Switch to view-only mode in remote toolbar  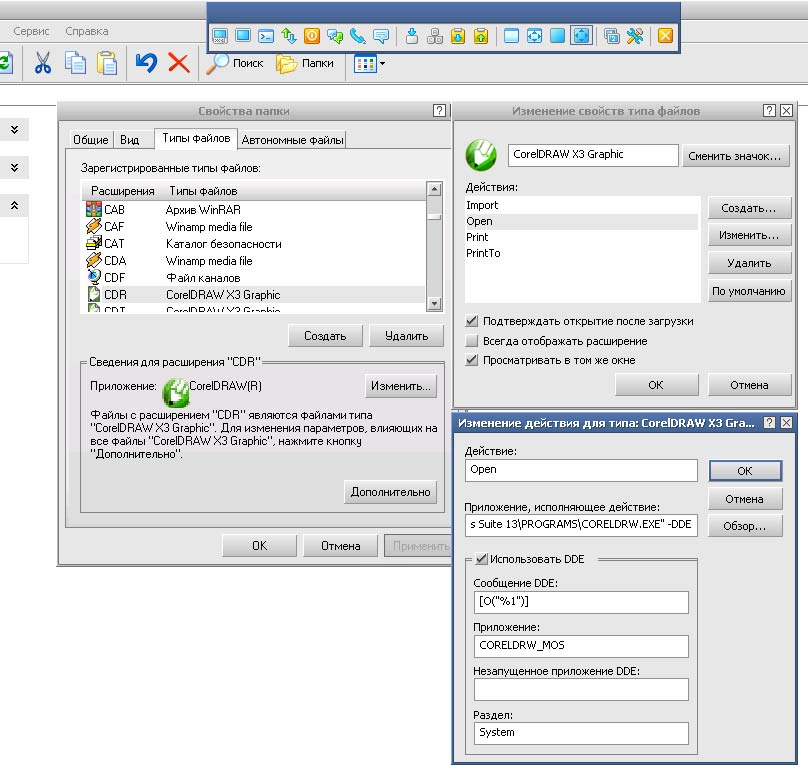[243, 36]
